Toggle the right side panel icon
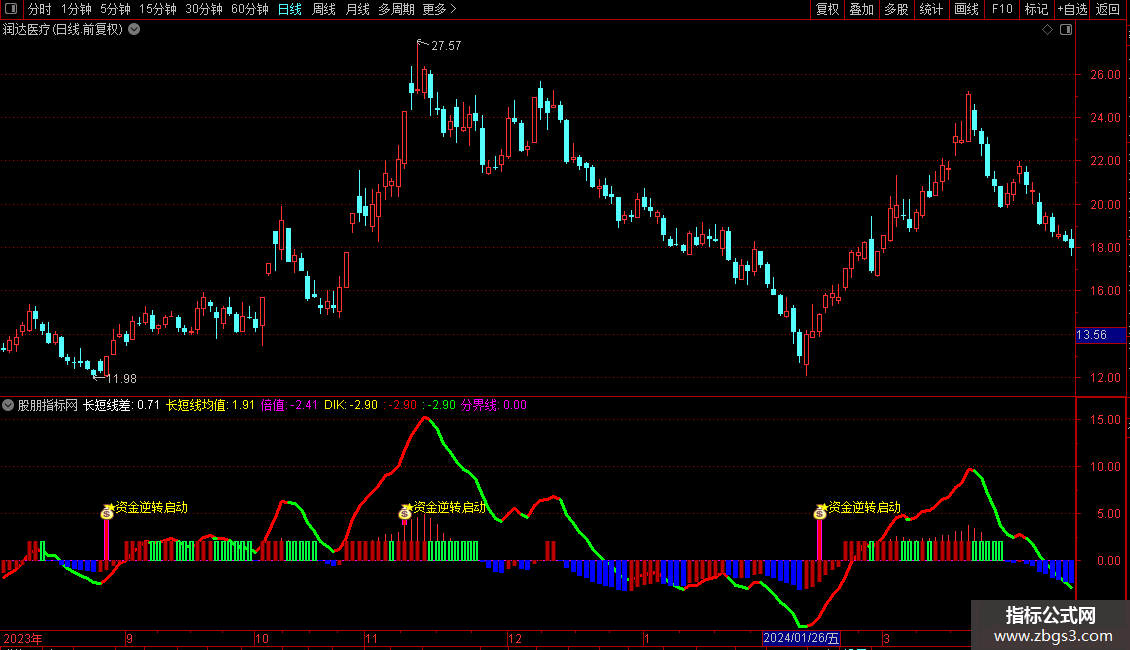Screen dimensions: 1130x650 [1066, 30]
